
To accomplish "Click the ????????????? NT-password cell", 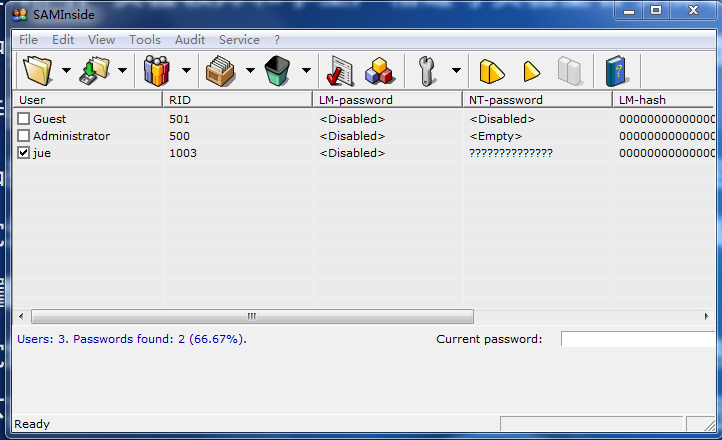I will (x=511, y=153).
